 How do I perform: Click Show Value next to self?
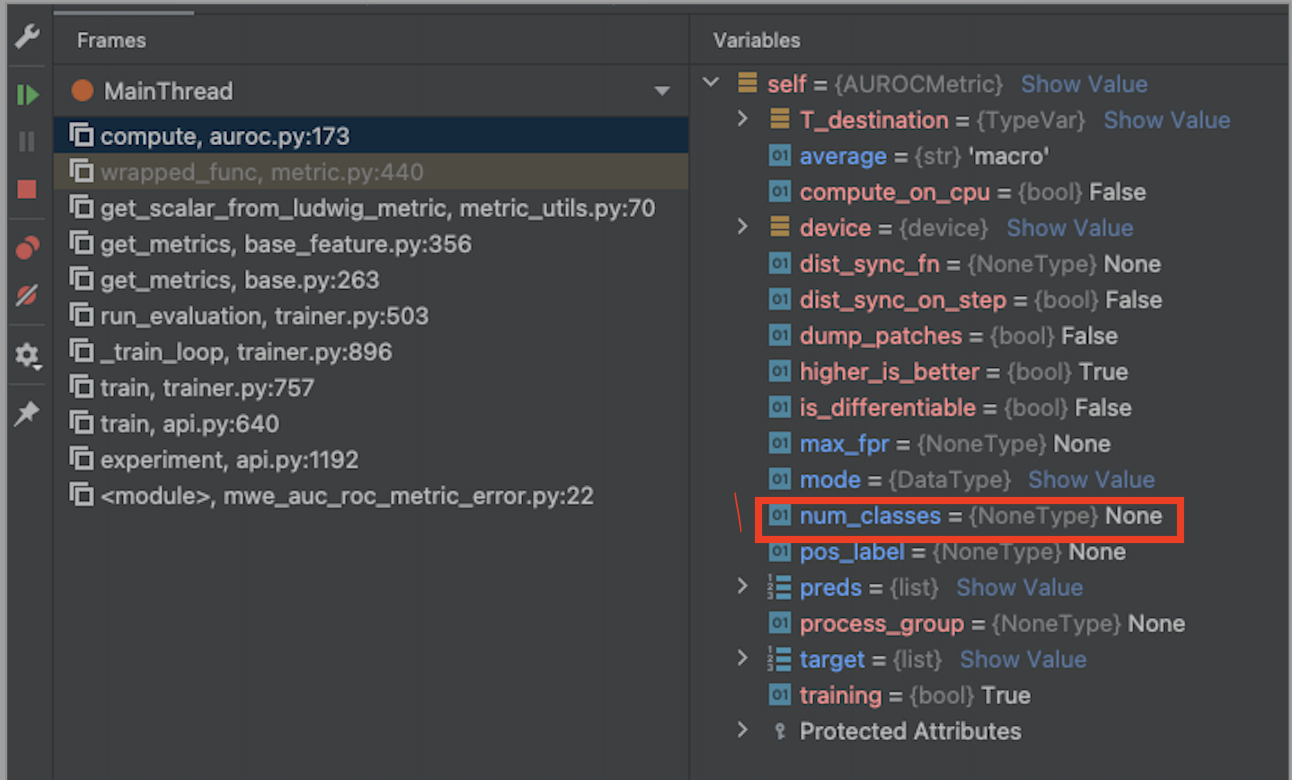1084,84
